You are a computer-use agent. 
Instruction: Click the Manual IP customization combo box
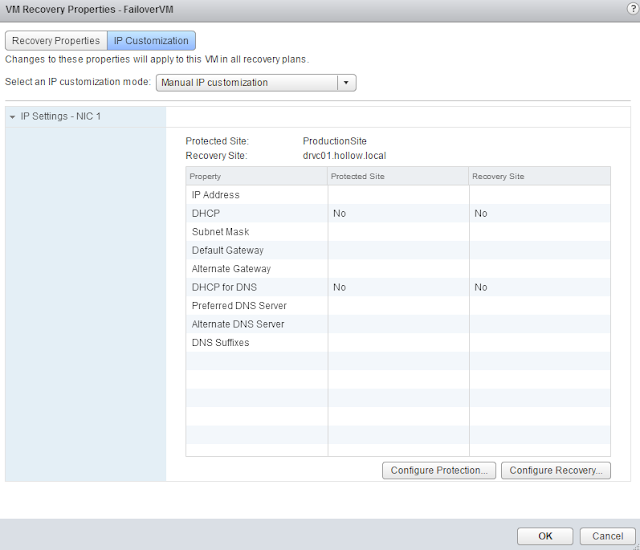[256, 82]
